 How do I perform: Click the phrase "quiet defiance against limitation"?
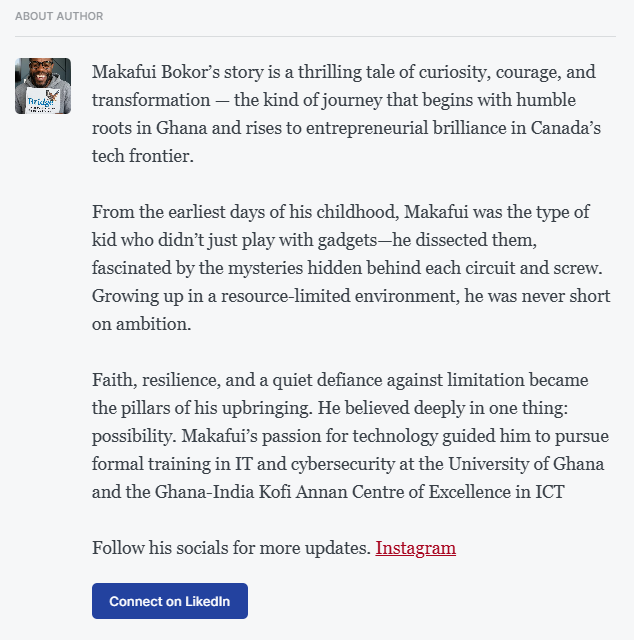(x=385, y=381)
